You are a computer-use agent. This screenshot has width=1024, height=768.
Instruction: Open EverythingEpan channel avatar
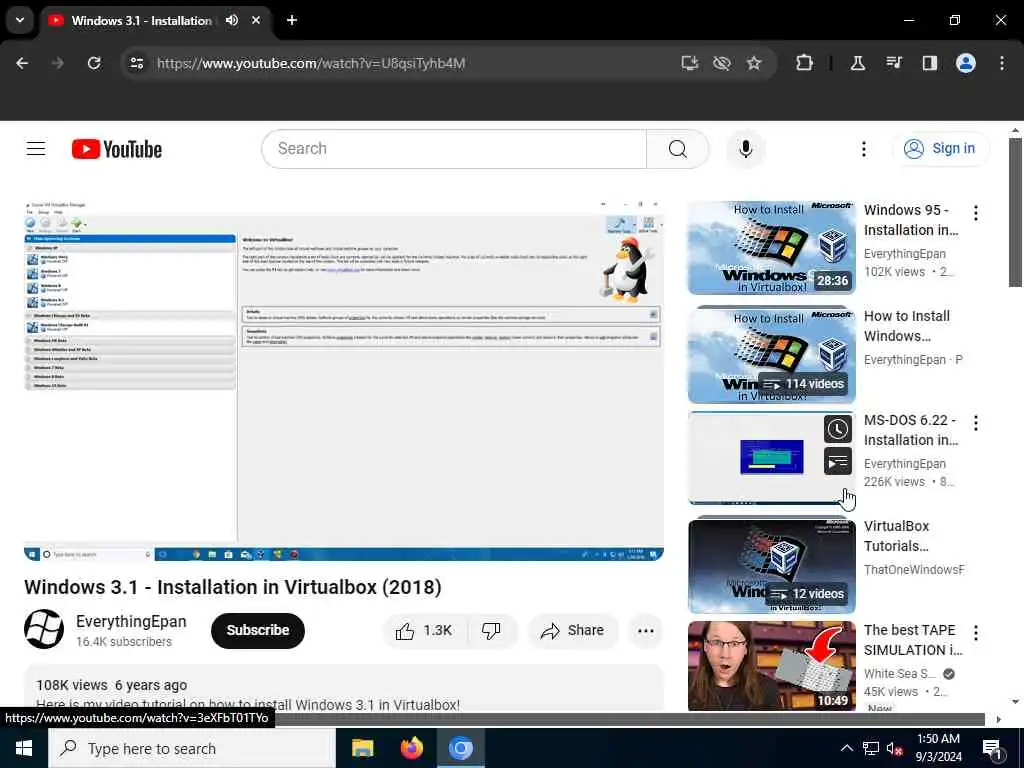44,630
